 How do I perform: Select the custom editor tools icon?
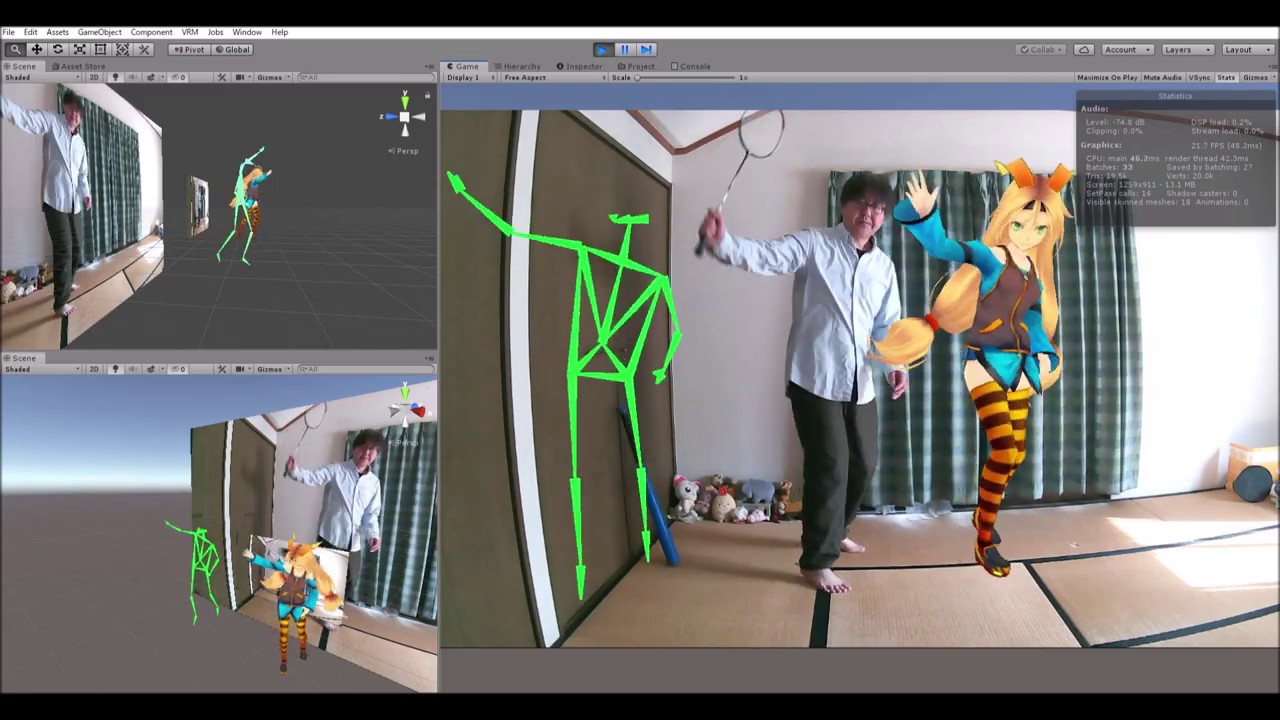[x=144, y=49]
